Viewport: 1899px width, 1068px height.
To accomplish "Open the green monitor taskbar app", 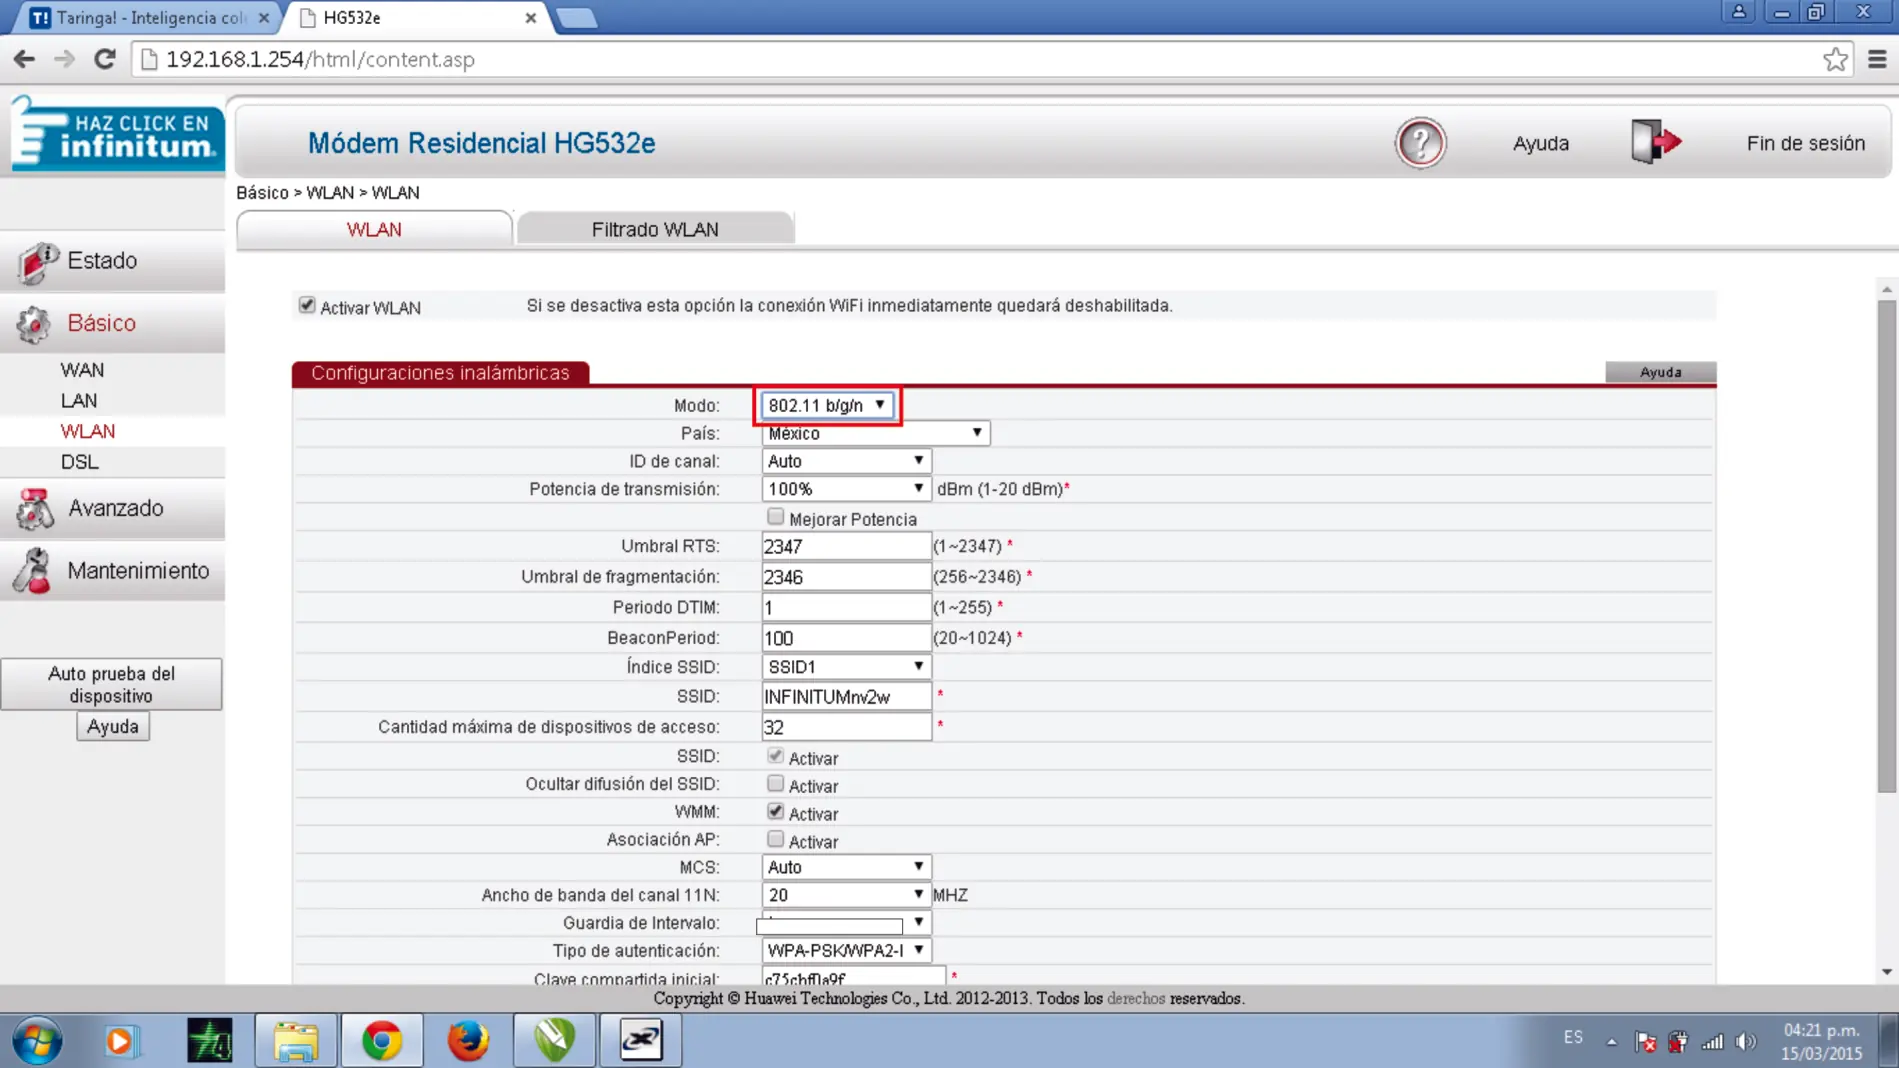I will coord(210,1041).
